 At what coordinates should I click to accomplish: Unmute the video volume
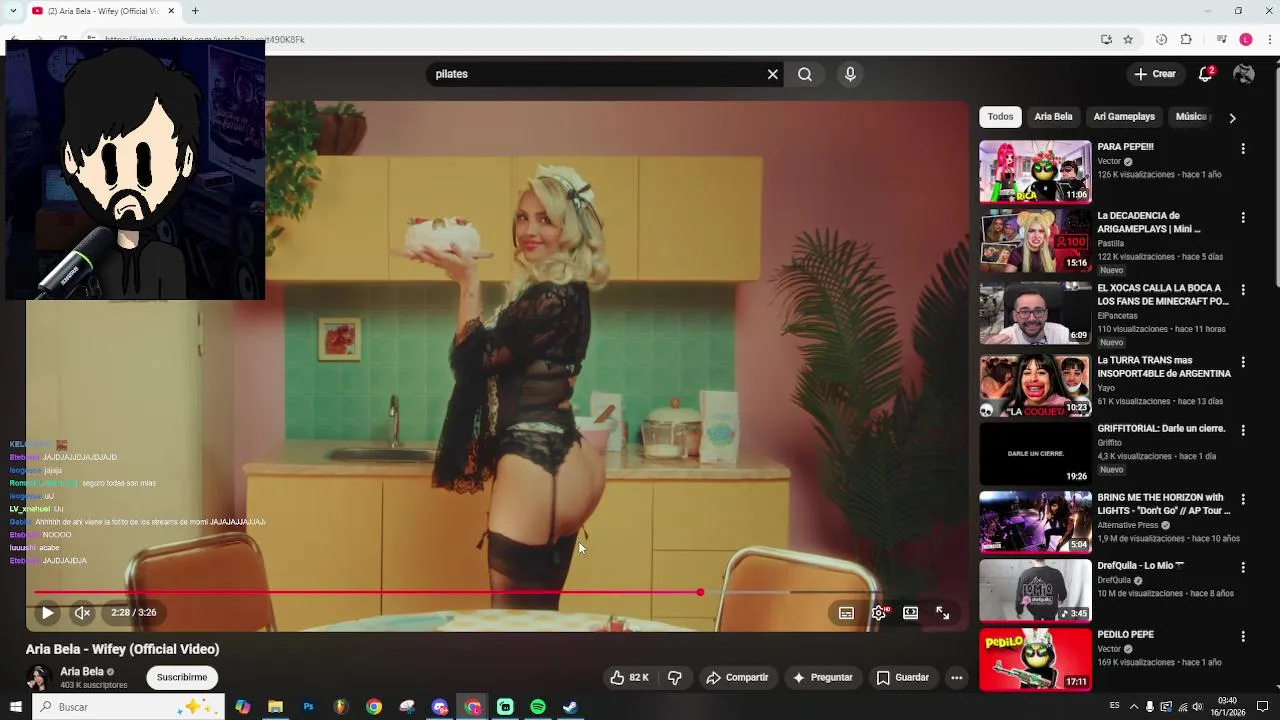click(x=82, y=613)
